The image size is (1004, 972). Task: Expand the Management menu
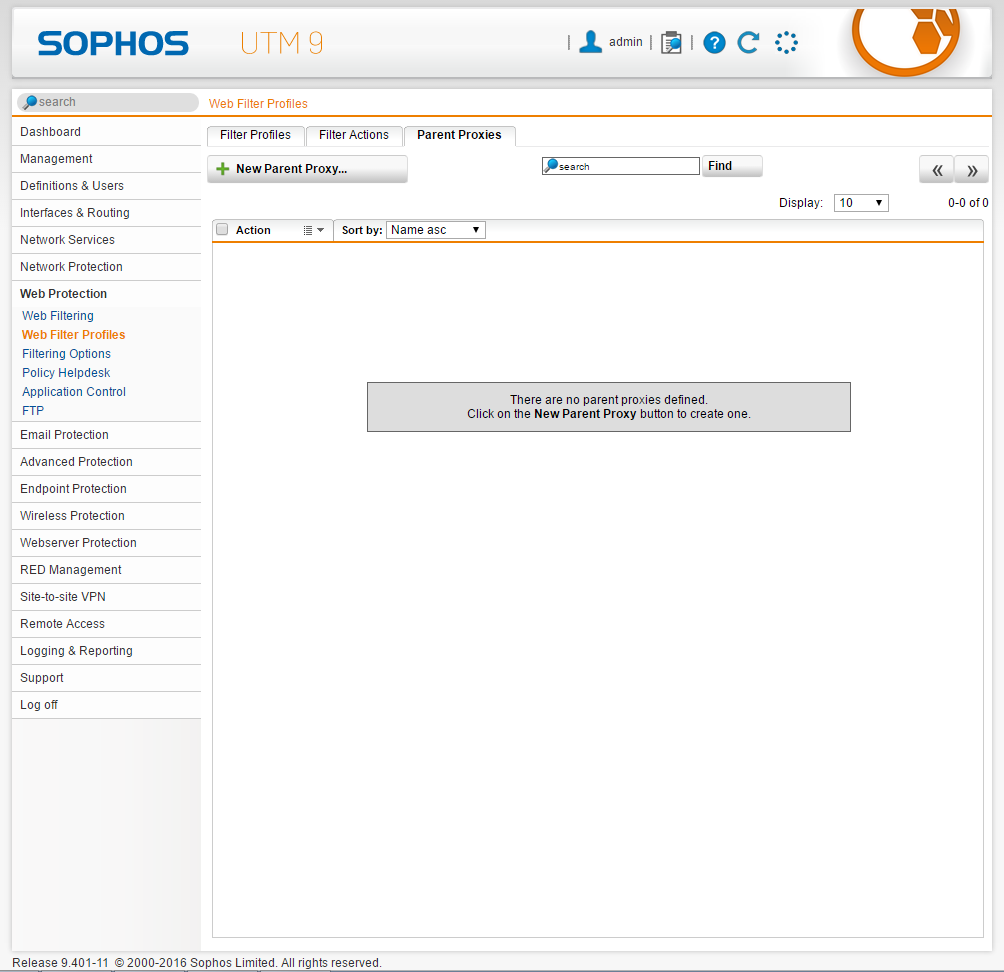click(106, 159)
